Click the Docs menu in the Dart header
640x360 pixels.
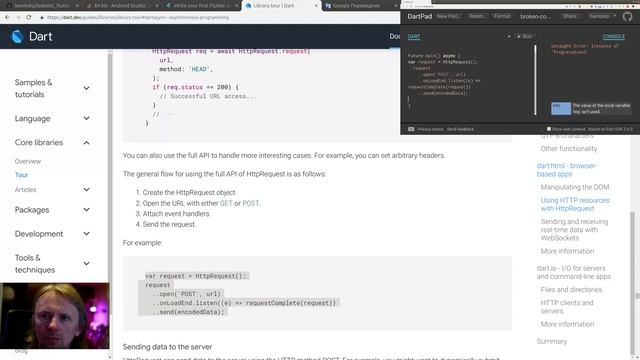[395, 36]
